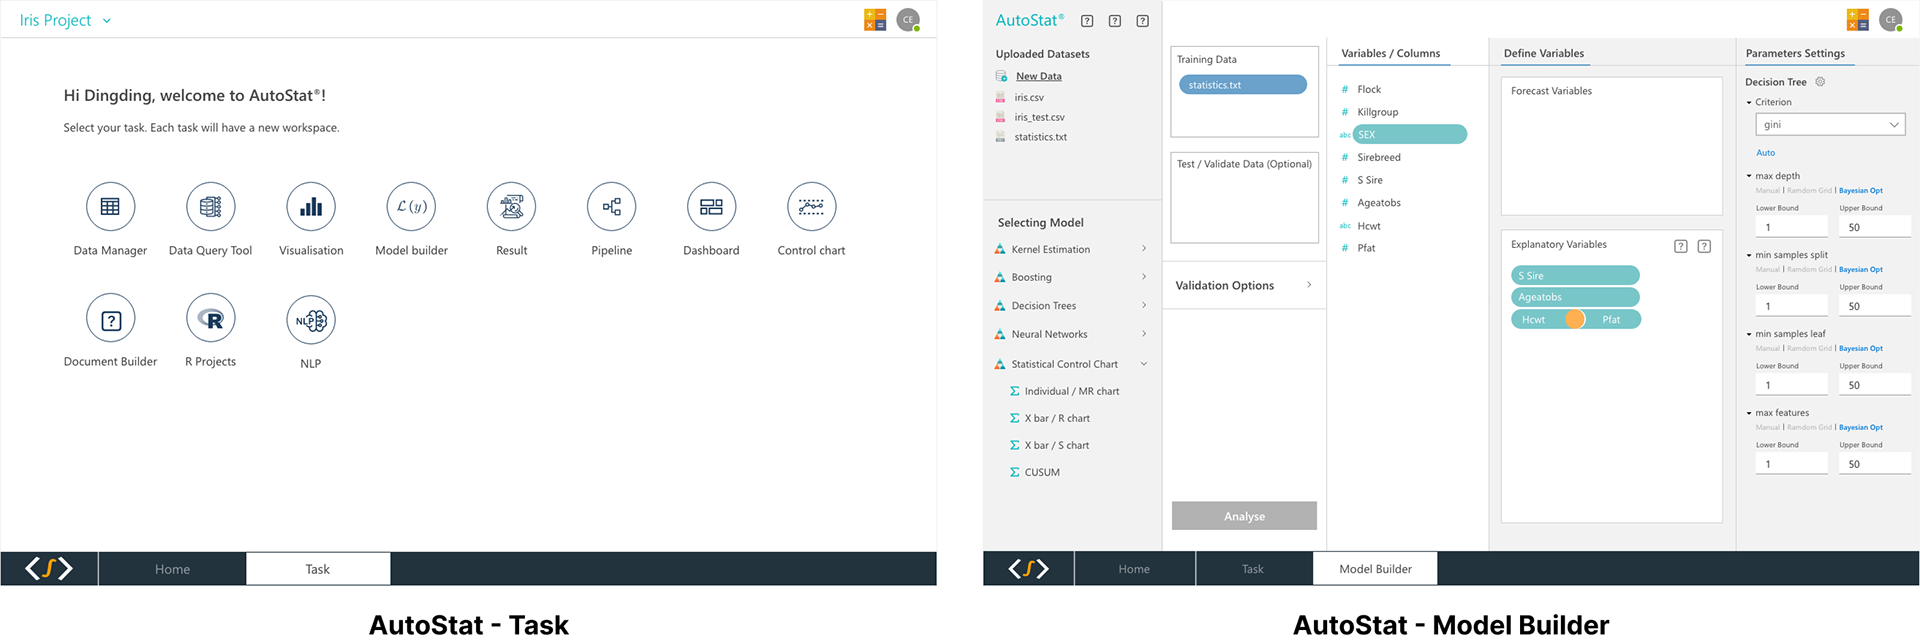Select Manual mode for max features
This screenshot has width=1920, height=641.
pyautogui.click(x=1767, y=427)
